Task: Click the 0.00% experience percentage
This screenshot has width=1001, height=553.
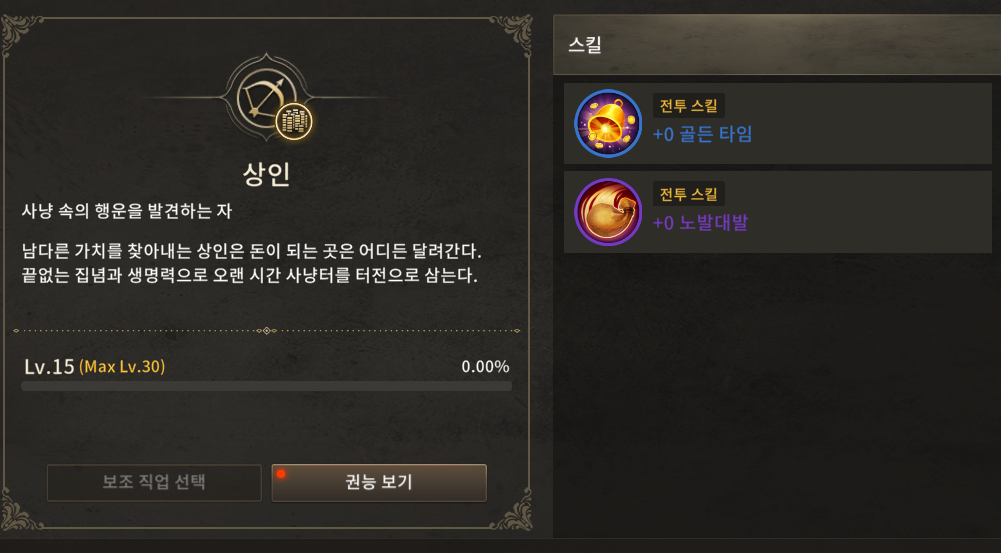Action: tap(485, 367)
